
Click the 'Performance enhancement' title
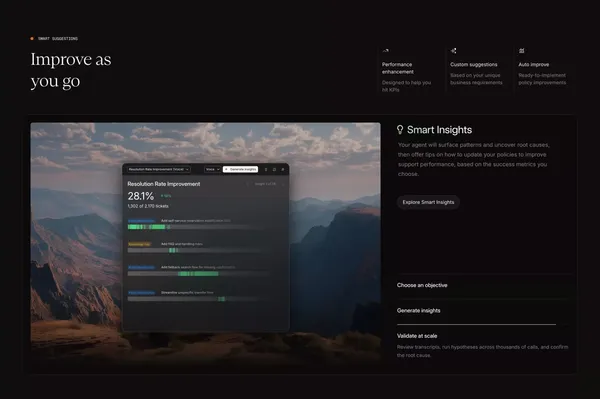click(x=398, y=68)
